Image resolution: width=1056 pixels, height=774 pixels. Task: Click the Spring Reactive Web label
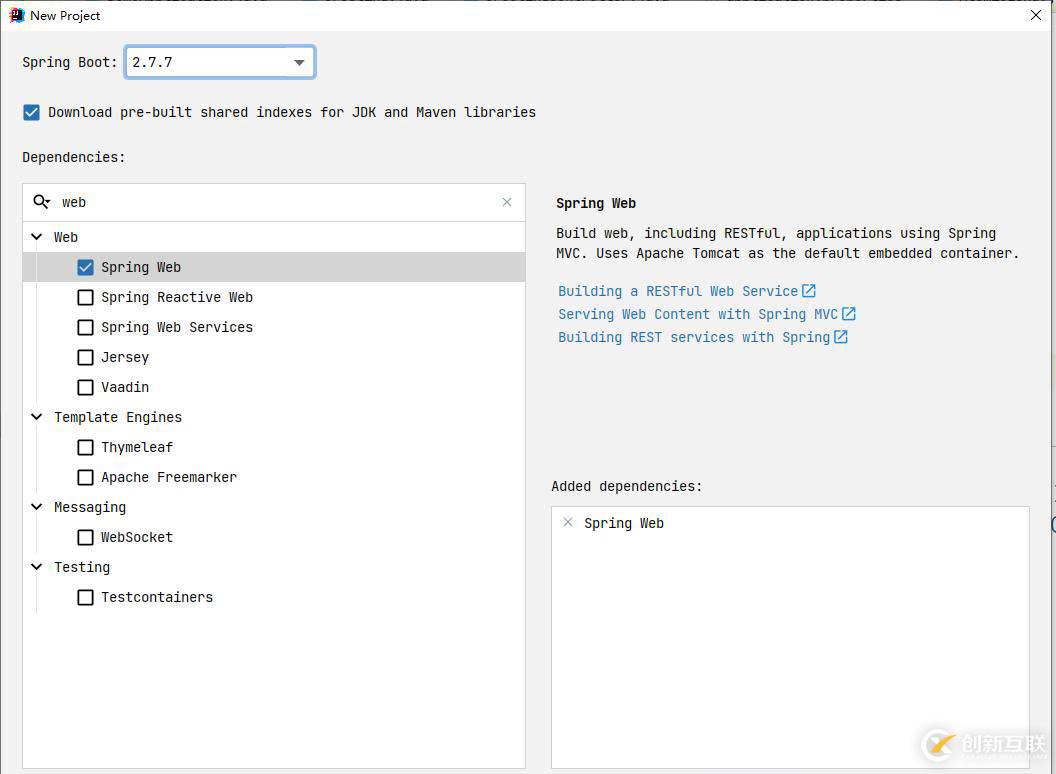pos(177,297)
